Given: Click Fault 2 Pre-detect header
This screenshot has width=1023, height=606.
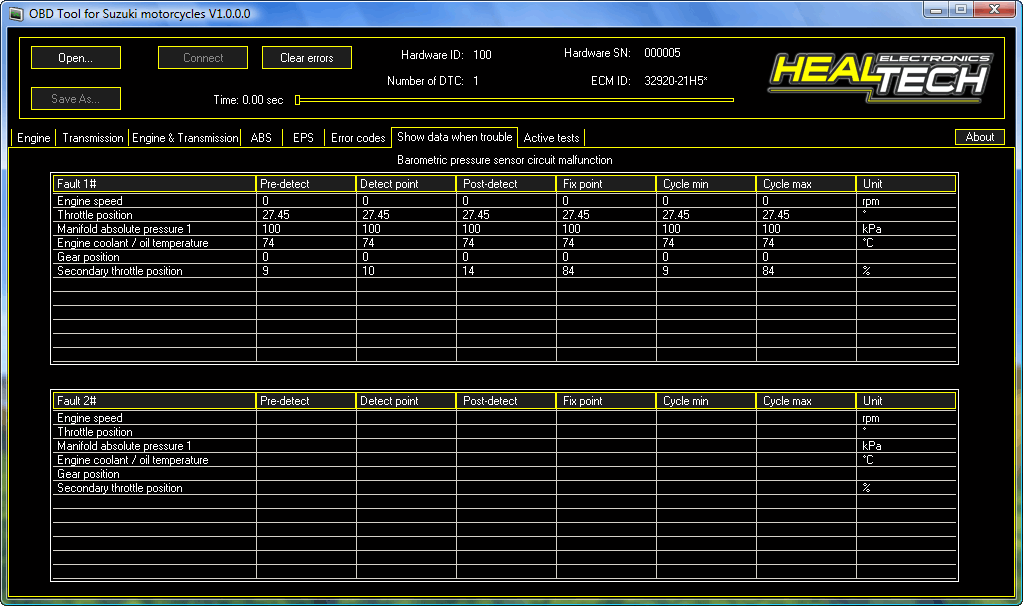Looking at the screenshot, I should click(x=306, y=401).
